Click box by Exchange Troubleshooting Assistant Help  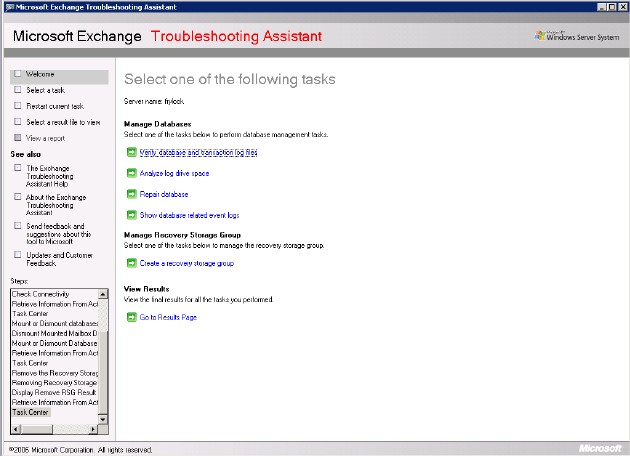(x=17, y=168)
